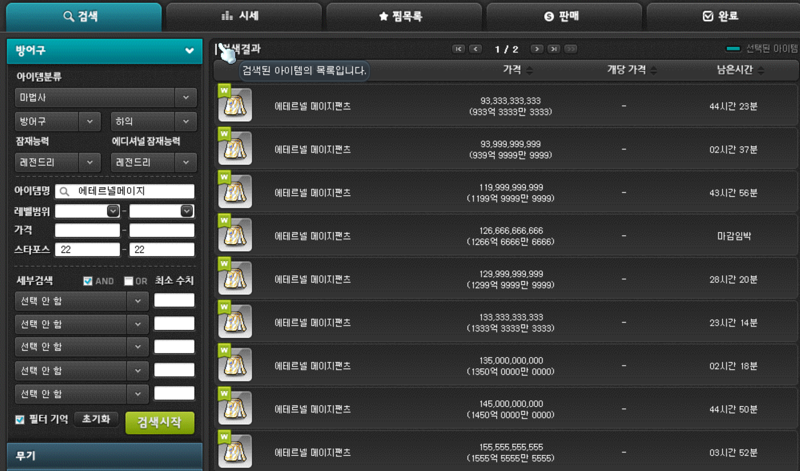Open the 찜목록 tab
Image resolution: width=800 pixels, height=471 pixels.
404,16
